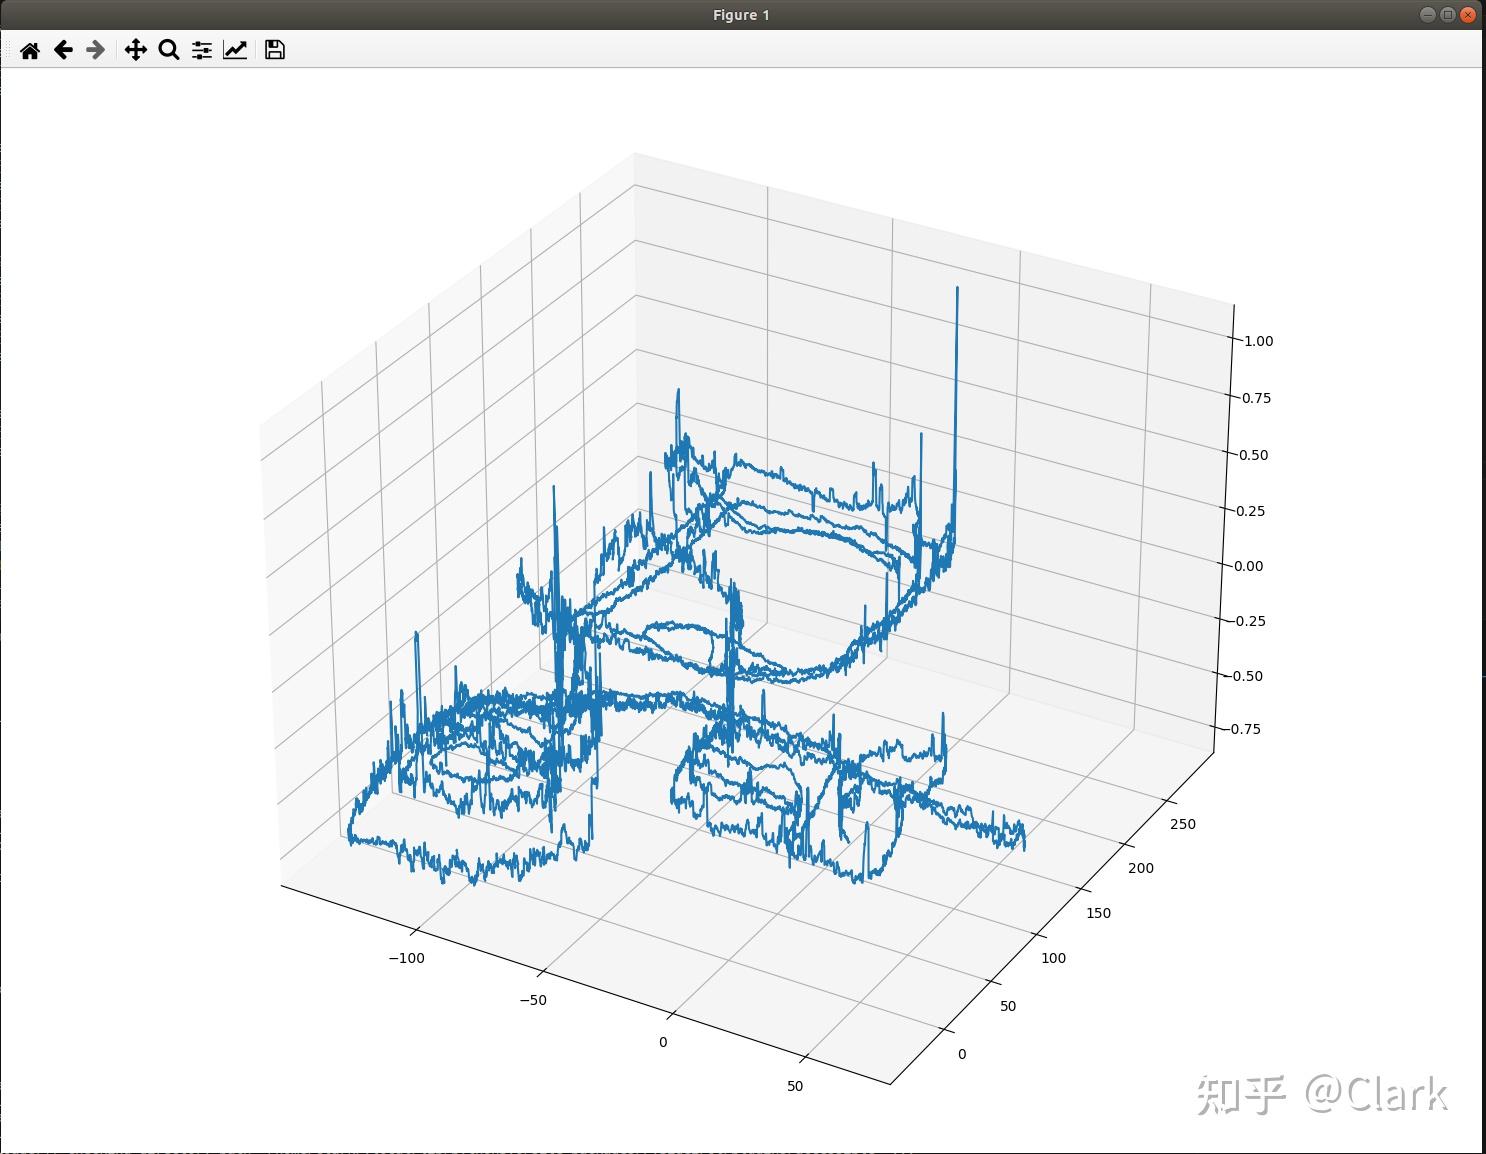Click the -100 tick label on the x-axis

pos(406,958)
